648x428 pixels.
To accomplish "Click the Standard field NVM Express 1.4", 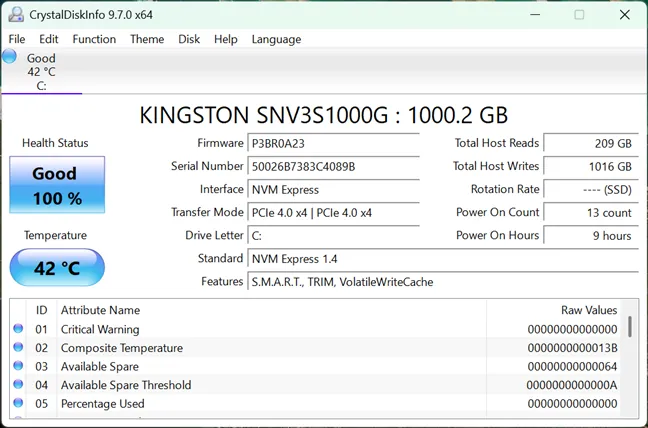I will pos(443,259).
